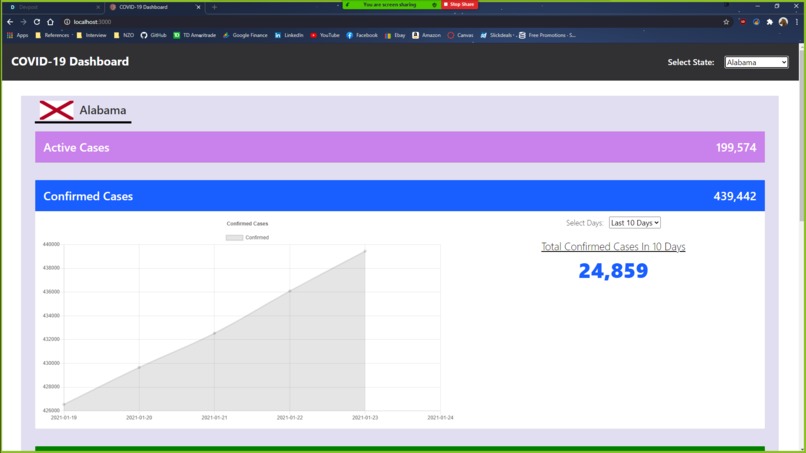
Task: Open the Interview bookmark folder
Action: (91, 35)
